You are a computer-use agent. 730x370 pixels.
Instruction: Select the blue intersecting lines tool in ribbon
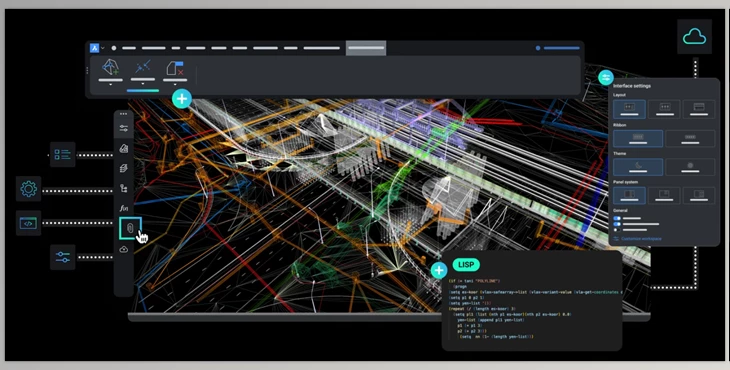(142, 67)
